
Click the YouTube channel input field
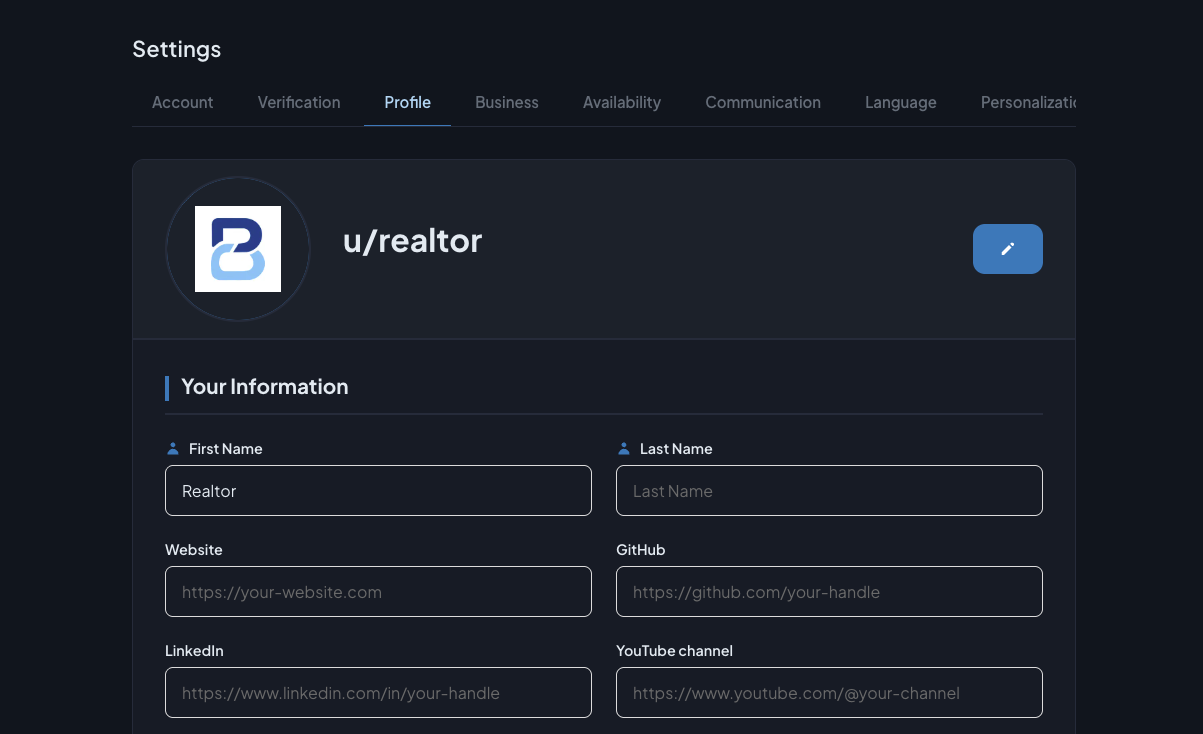click(829, 693)
